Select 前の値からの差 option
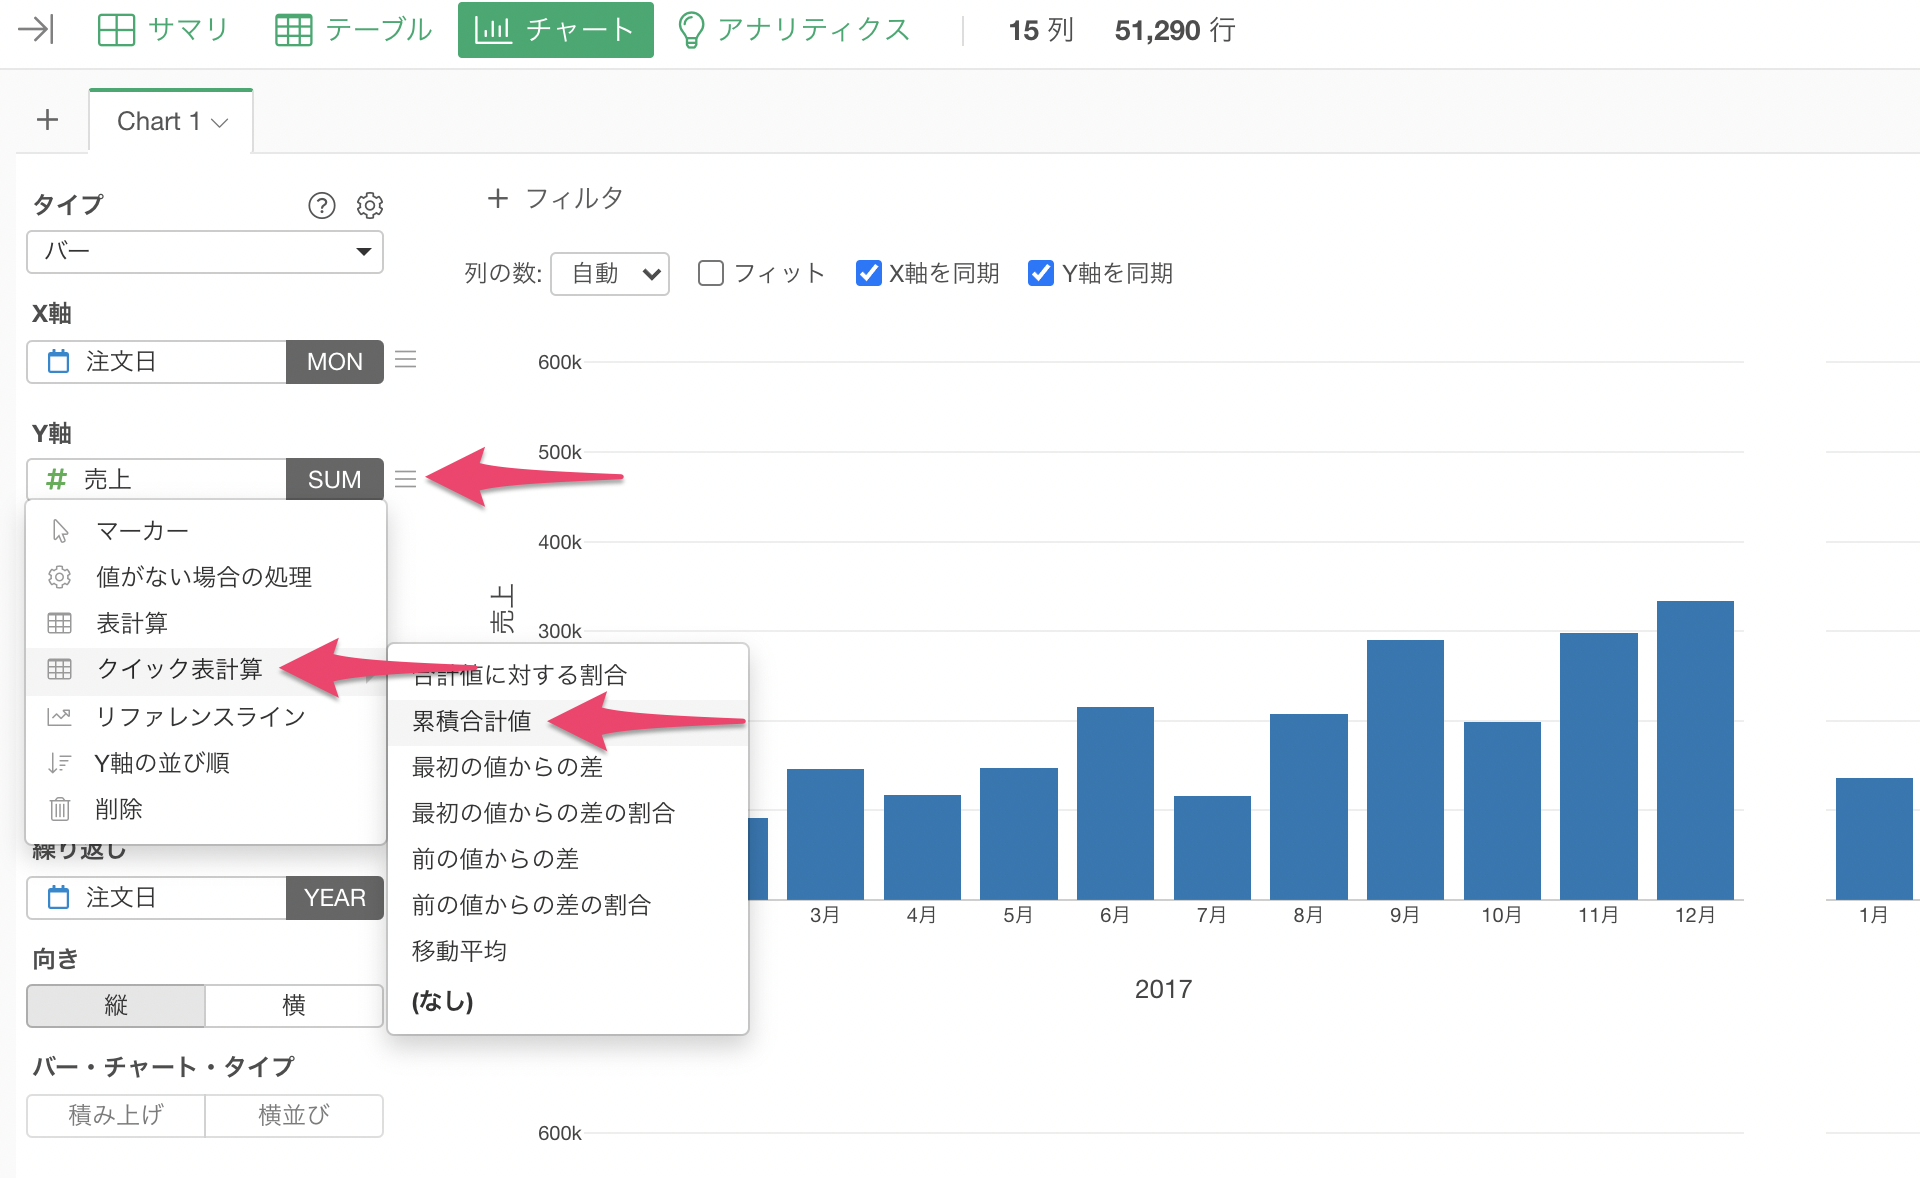Screen dimensions: 1920x1178 [x=567, y=859]
